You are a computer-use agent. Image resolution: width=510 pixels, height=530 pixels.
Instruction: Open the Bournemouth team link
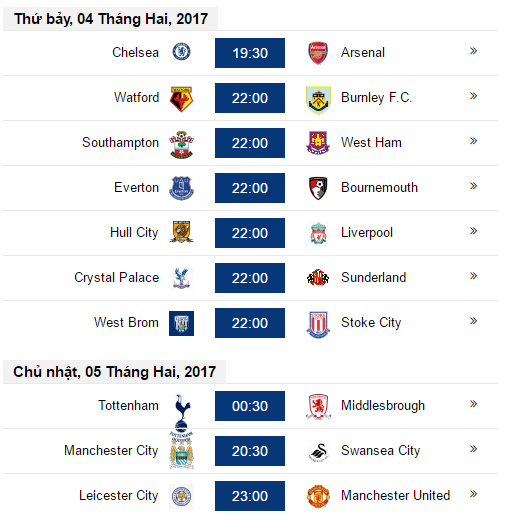click(379, 188)
